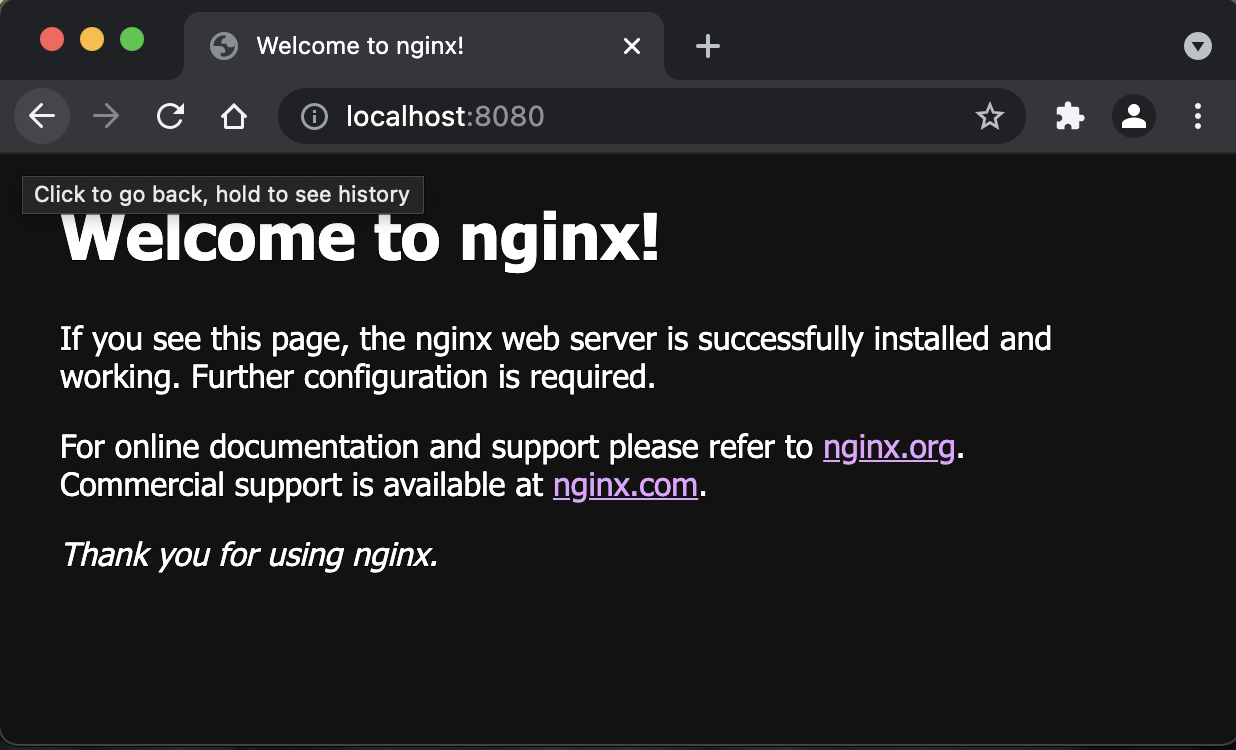Reload the nginx welcome page
The height and width of the screenshot is (750, 1236).
(x=170, y=116)
